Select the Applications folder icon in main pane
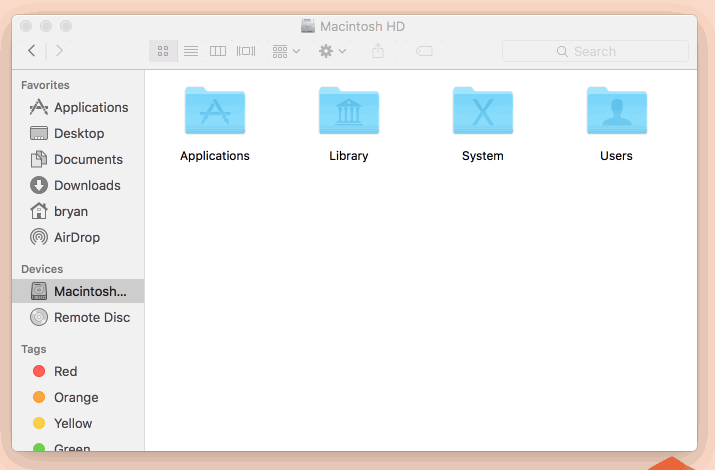The height and width of the screenshot is (470, 715). 215,110
